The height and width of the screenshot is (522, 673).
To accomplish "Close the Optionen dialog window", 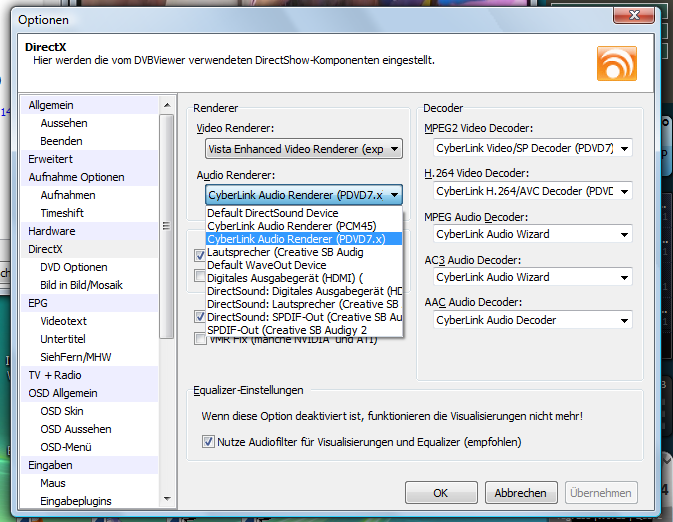I will 634,15.
